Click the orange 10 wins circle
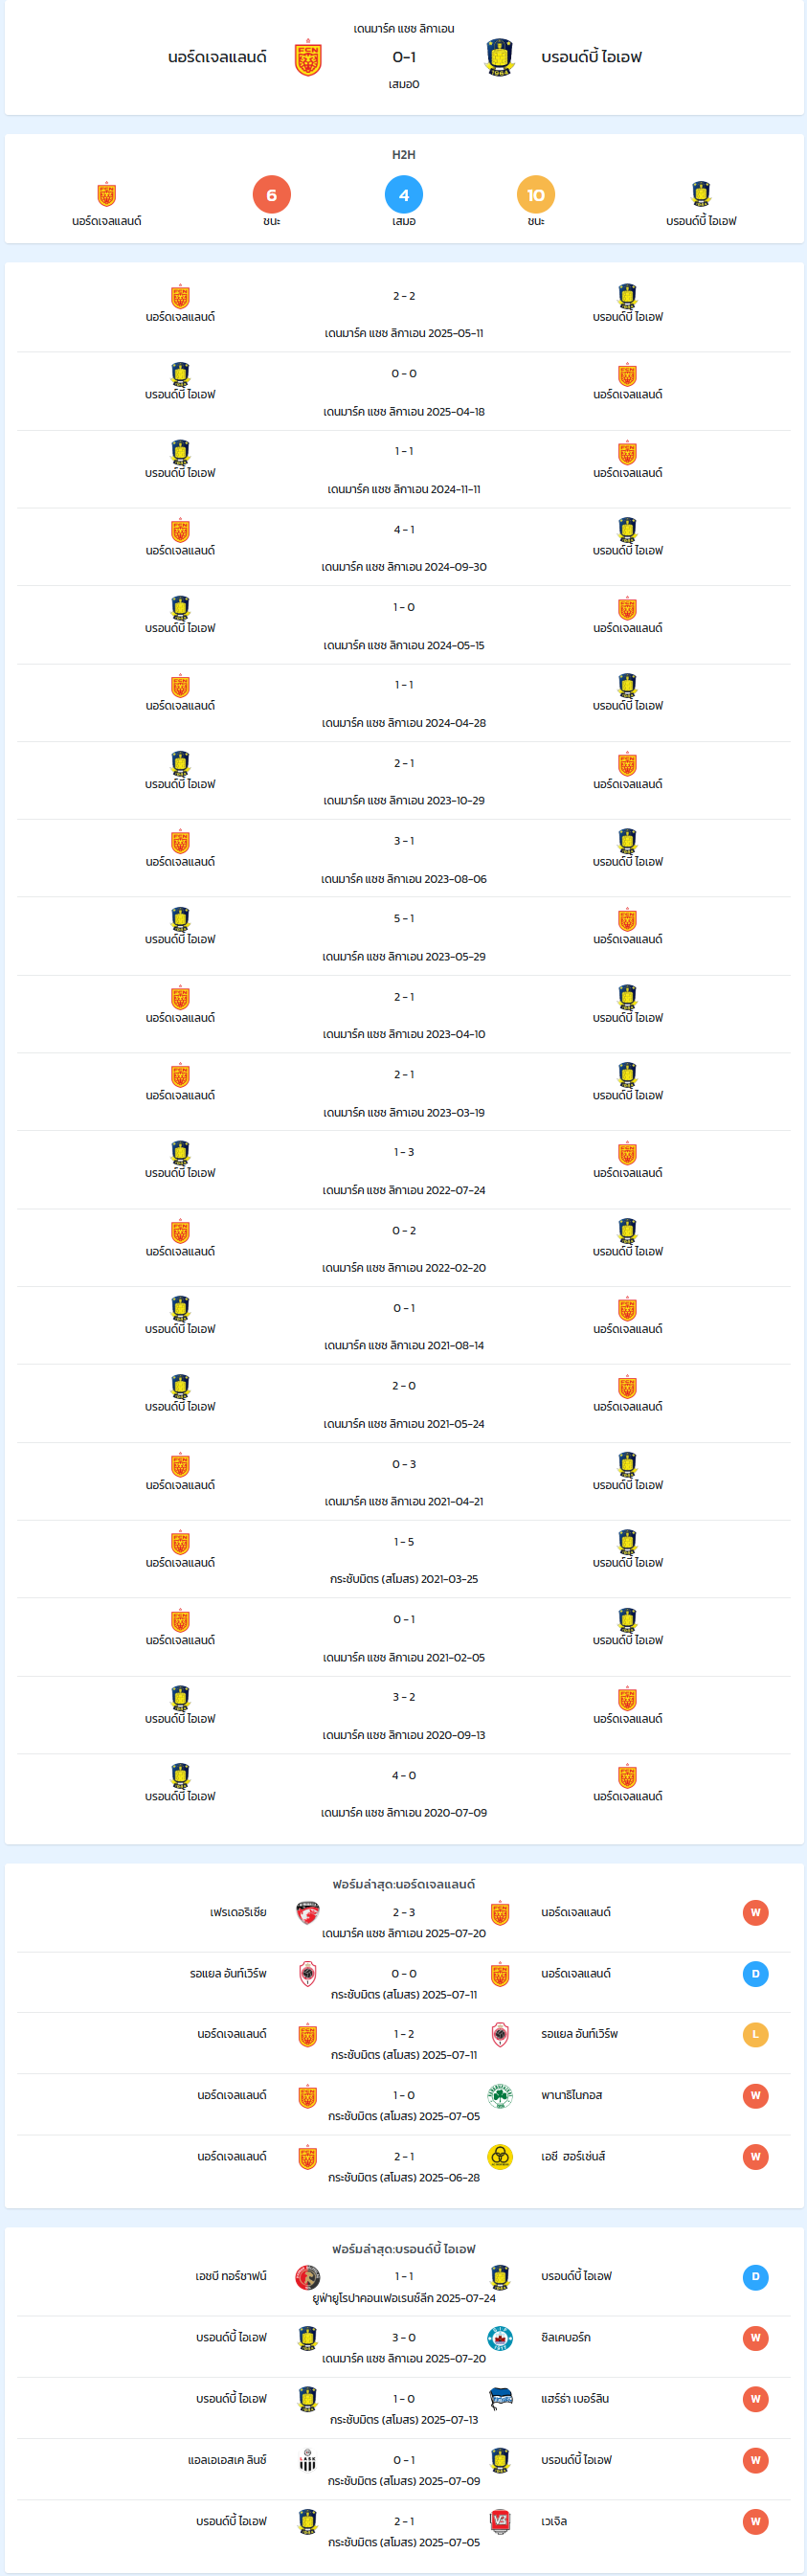The width and height of the screenshot is (807, 2576). 536,195
